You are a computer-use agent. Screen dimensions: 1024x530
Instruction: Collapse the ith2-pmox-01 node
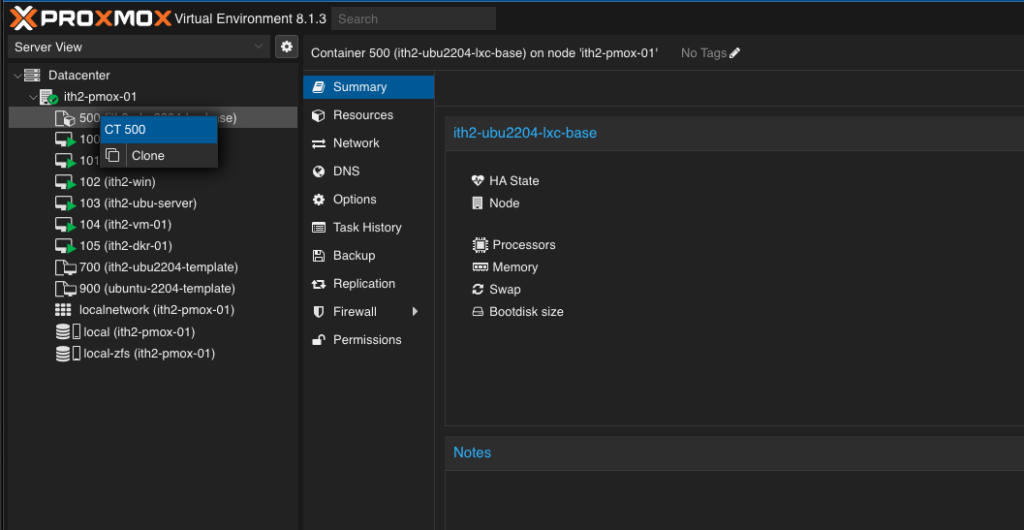point(33,97)
